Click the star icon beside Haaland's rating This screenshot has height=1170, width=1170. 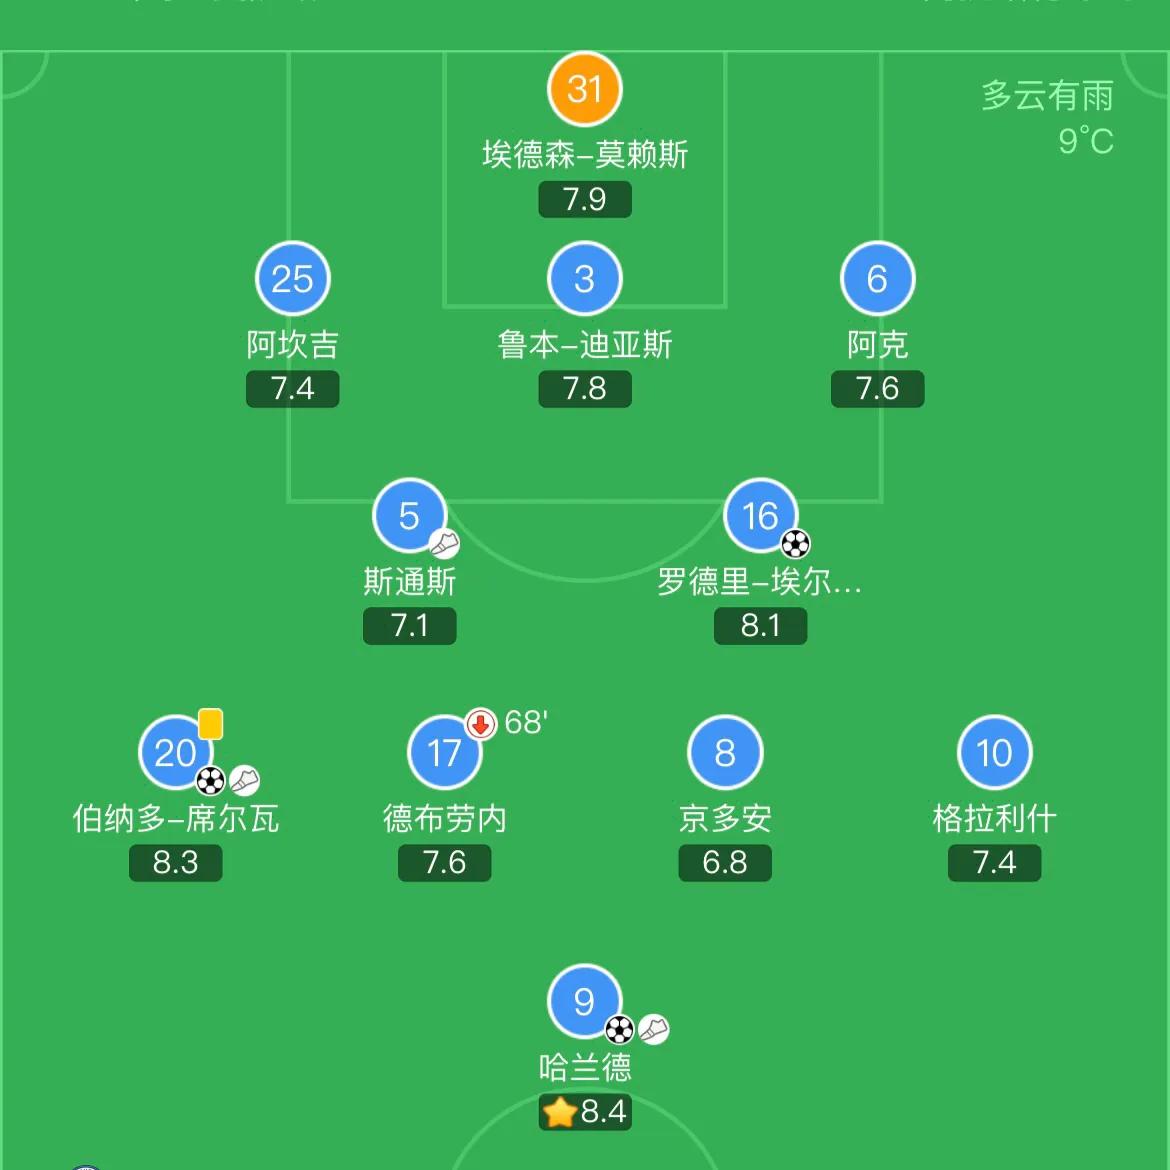coord(557,1111)
